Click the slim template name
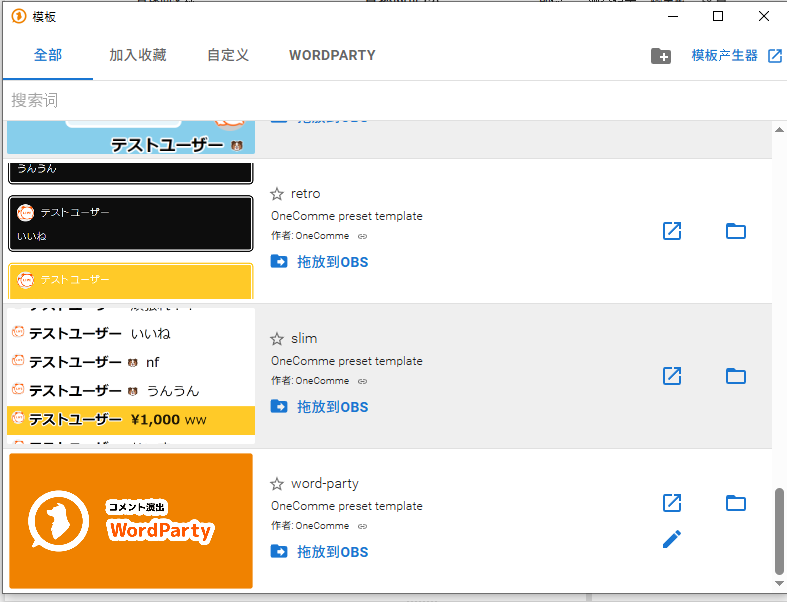787x602 pixels. click(304, 339)
